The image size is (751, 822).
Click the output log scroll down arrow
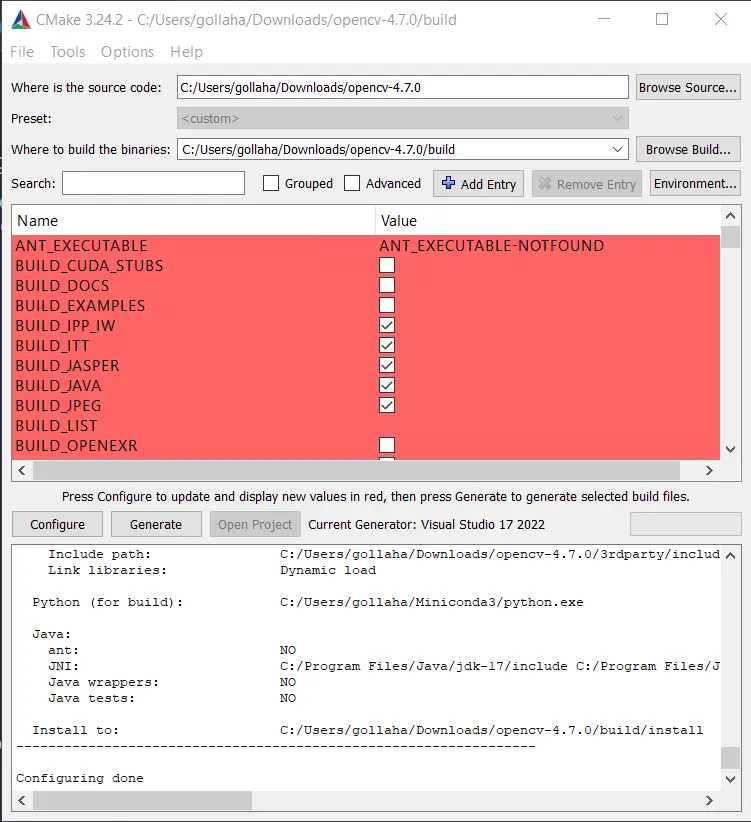(x=731, y=779)
